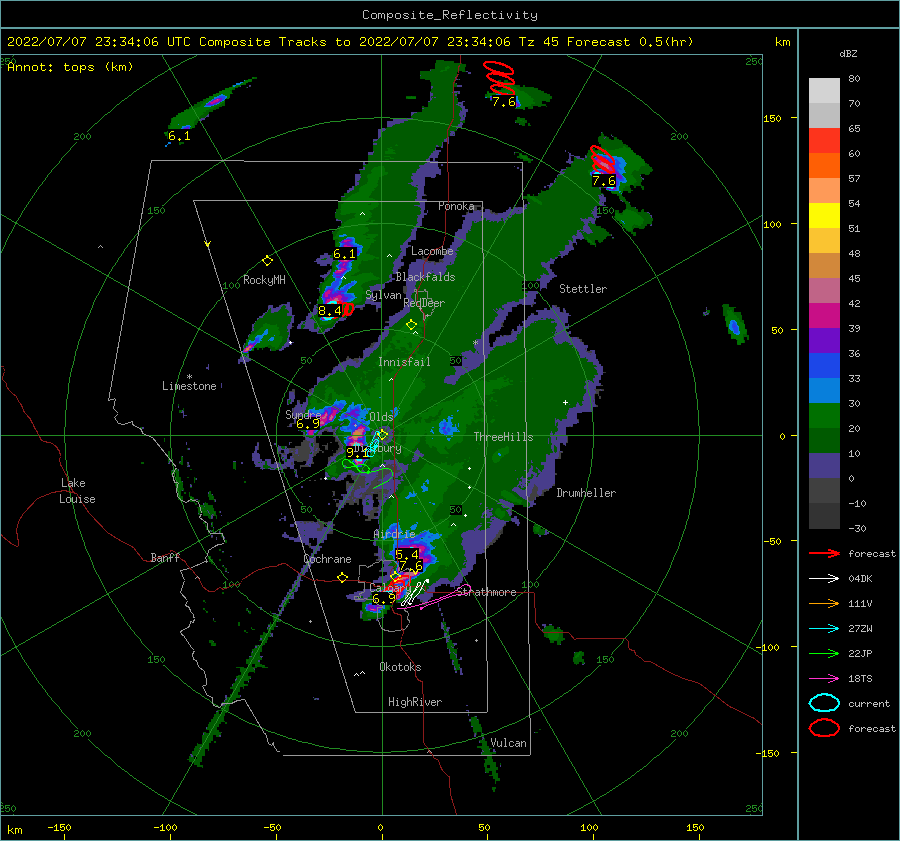
Task: Click the 6.9 storm top label near Sundre
Action: tap(308, 424)
